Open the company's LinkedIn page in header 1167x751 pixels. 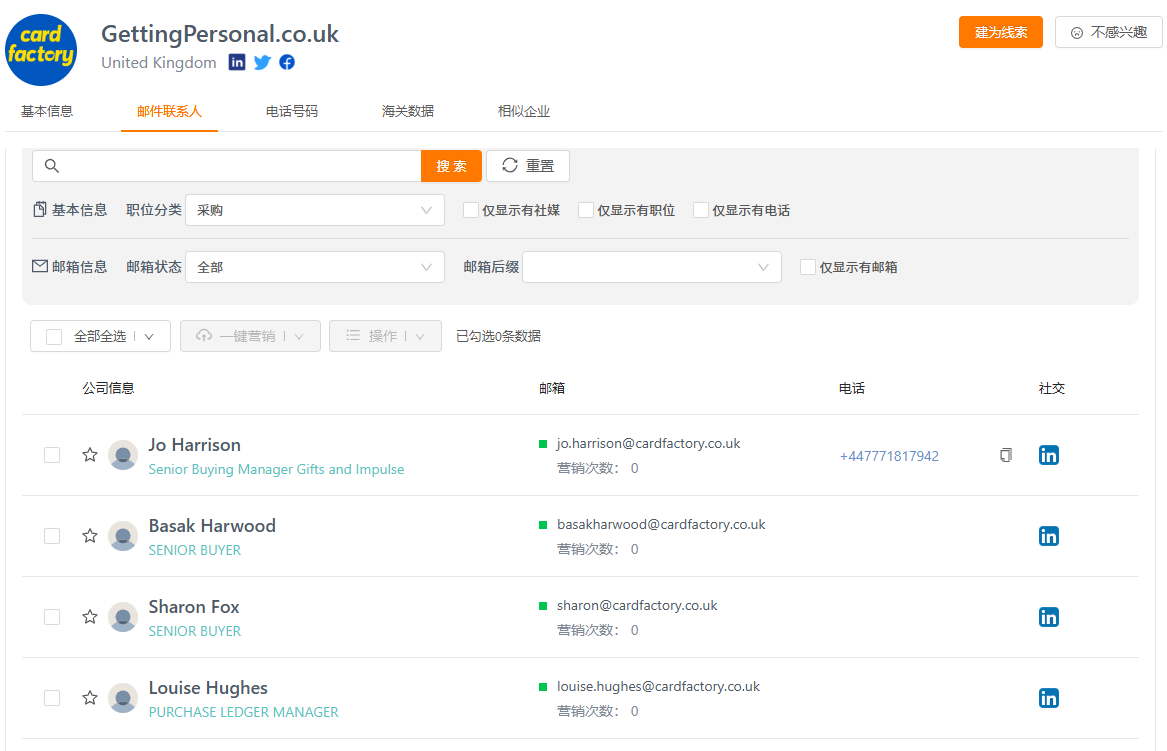[237, 63]
